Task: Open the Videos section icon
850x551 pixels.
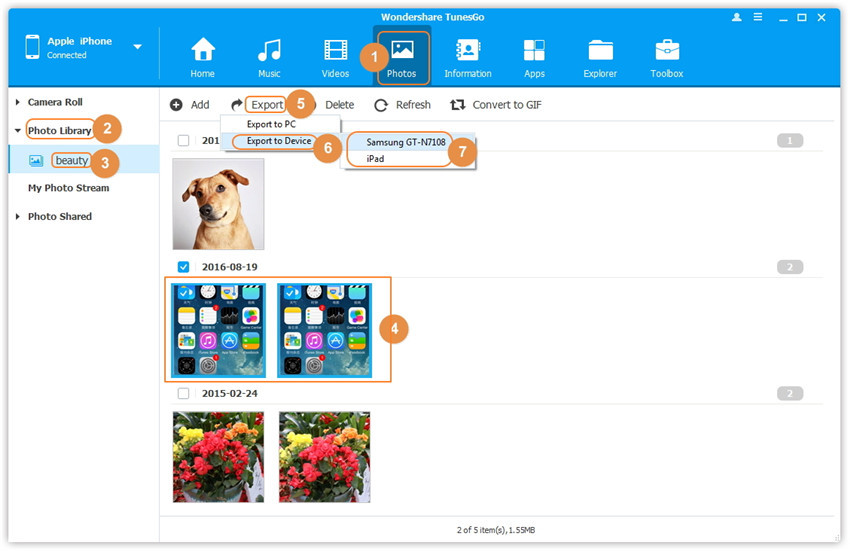Action: [x=335, y=51]
